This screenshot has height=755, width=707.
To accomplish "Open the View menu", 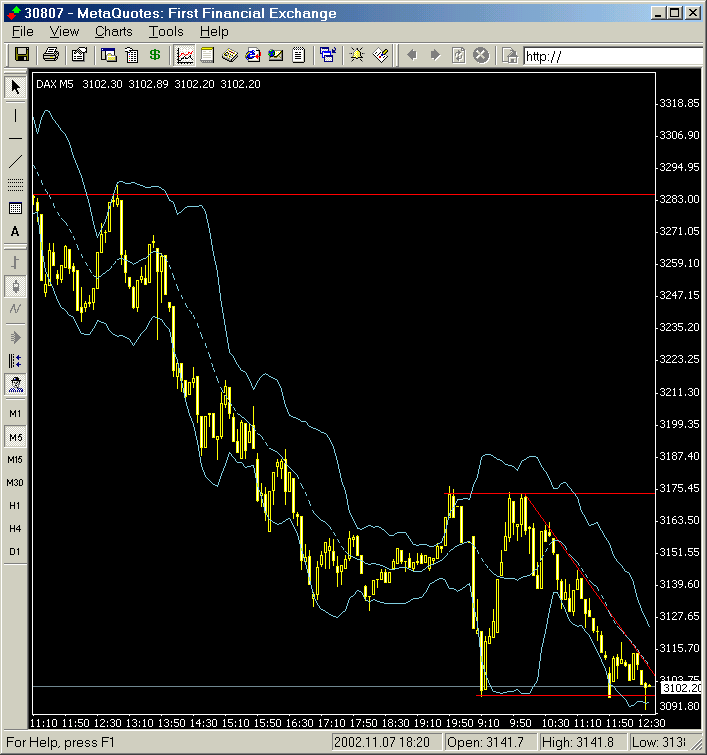I will click(x=64, y=32).
